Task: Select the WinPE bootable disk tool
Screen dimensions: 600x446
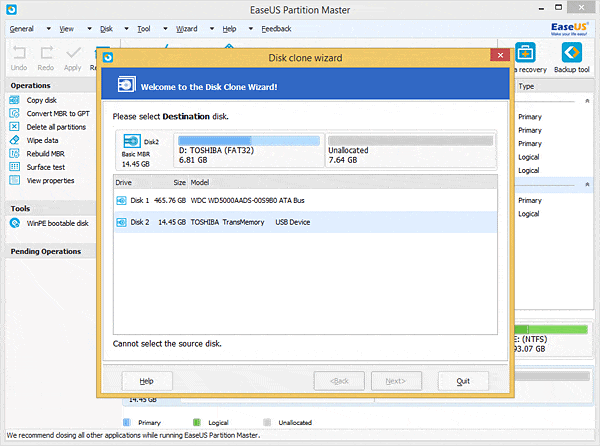Action: click(x=57, y=223)
